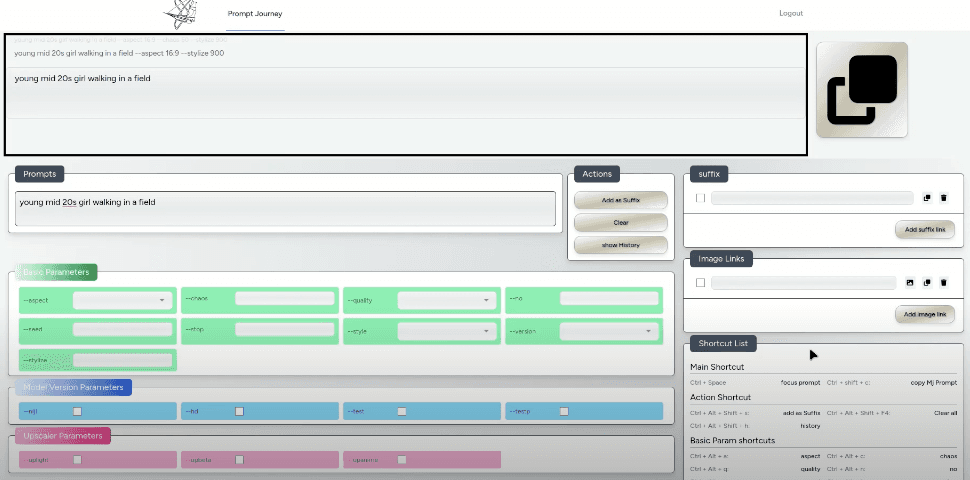Viewport: 970px width, 480px height.
Task: Delete the suffix row with the trash icon
Action: tap(943, 198)
